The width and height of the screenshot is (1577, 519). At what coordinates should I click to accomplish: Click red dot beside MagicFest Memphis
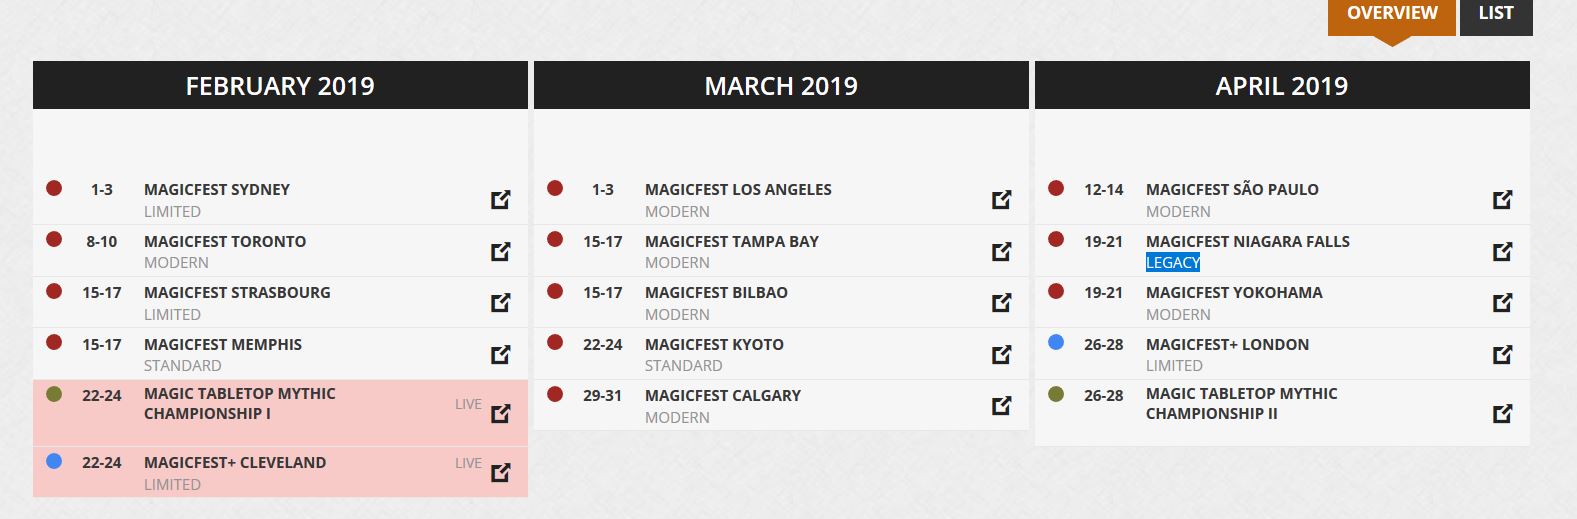pos(54,342)
